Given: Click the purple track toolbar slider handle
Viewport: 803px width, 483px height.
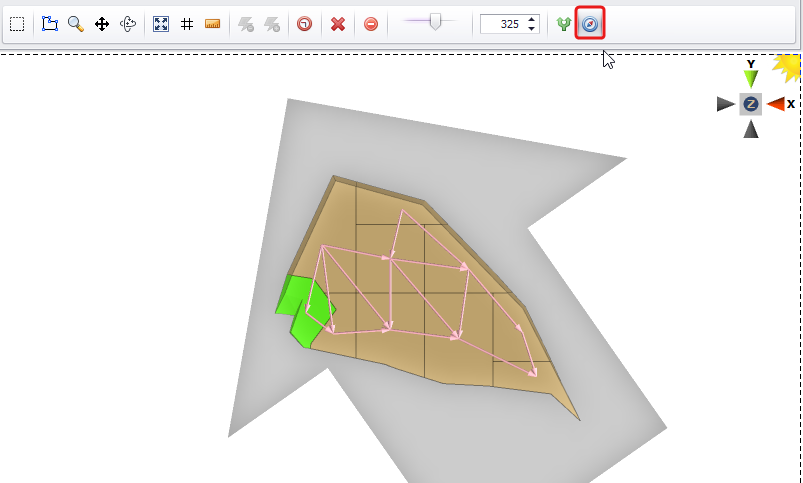Looking at the screenshot, I should pos(435,23).
